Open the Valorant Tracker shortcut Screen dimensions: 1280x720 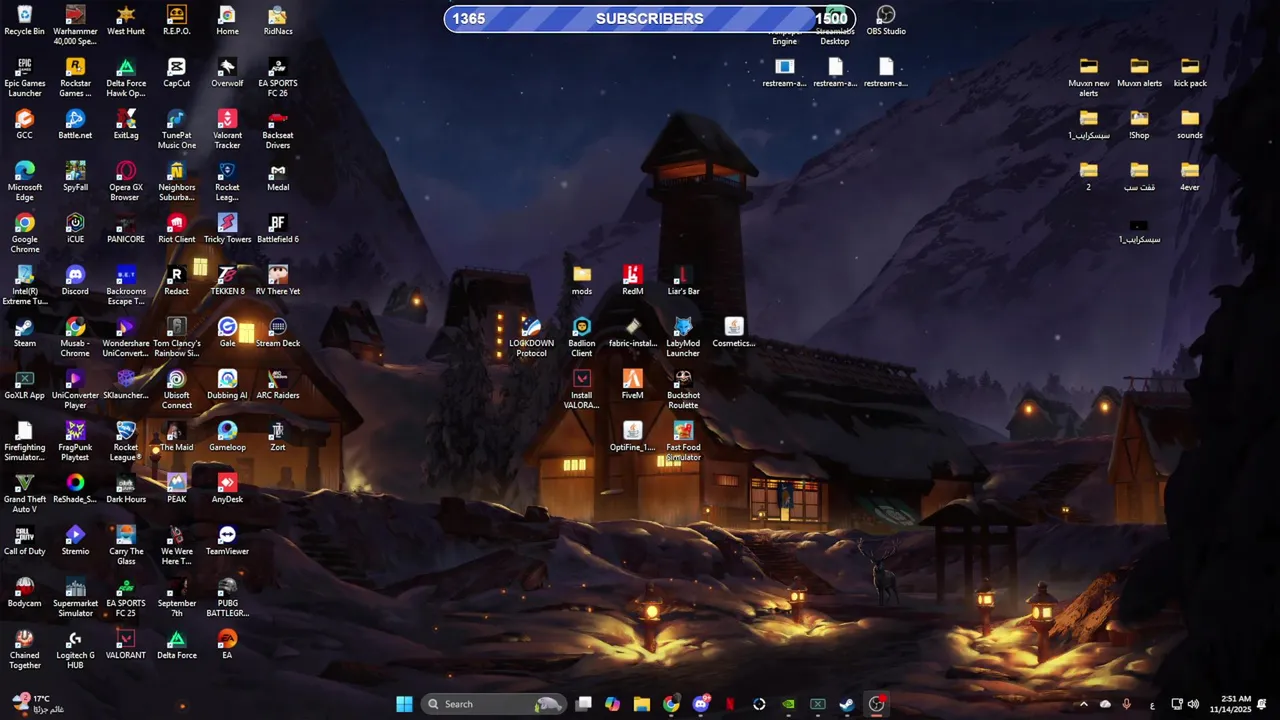click(x=227, y=129)
